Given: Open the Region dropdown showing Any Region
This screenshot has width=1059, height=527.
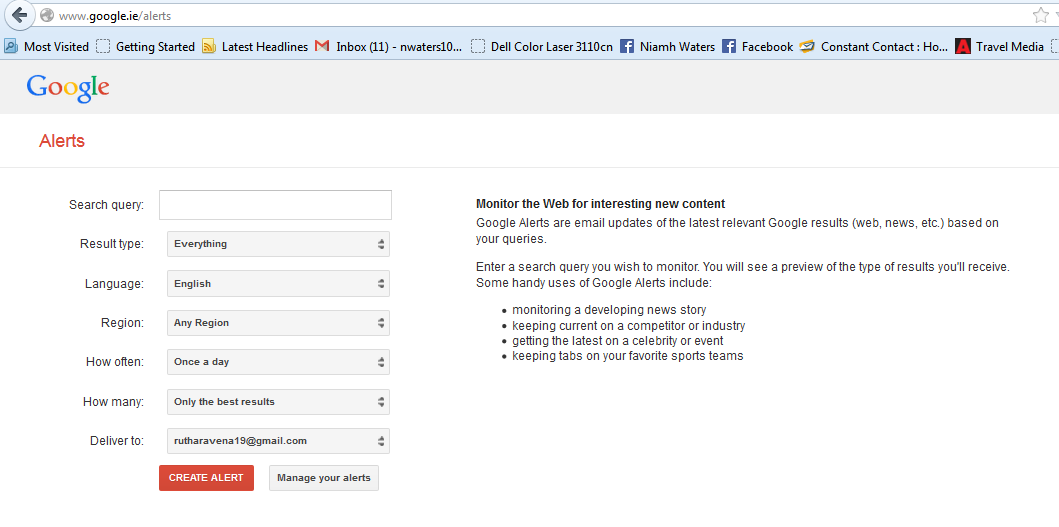Looking at the screenshot, I should click(x=278, y=323).
